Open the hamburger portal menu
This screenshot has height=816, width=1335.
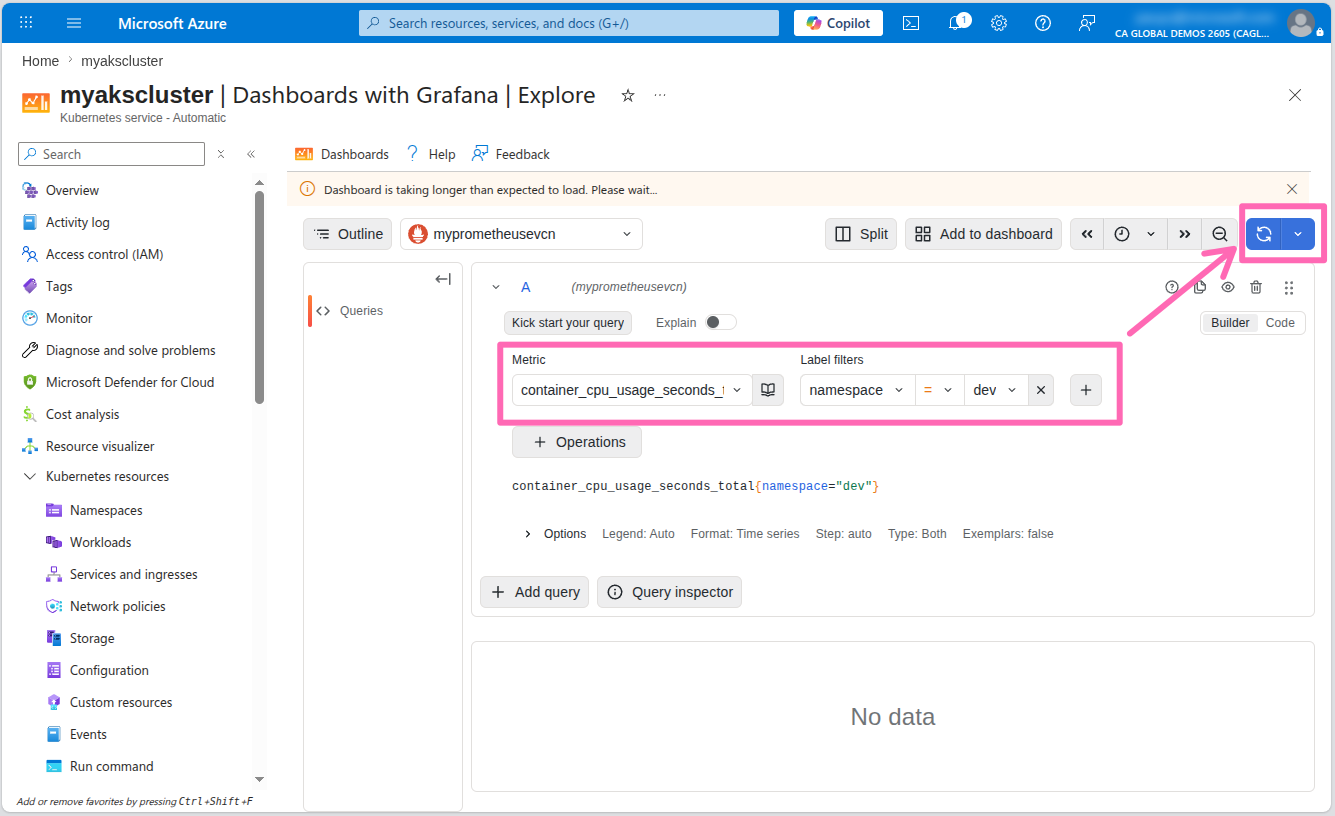[x=74, y=23]
